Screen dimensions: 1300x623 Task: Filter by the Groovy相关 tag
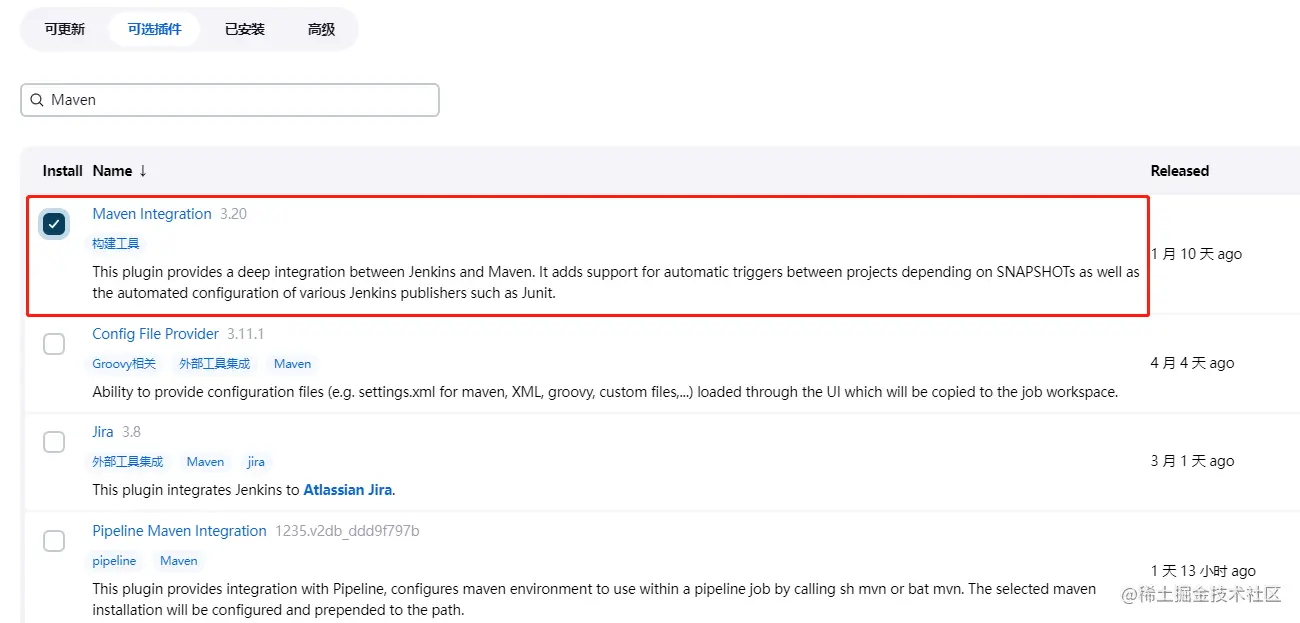[x=124, y=364]
